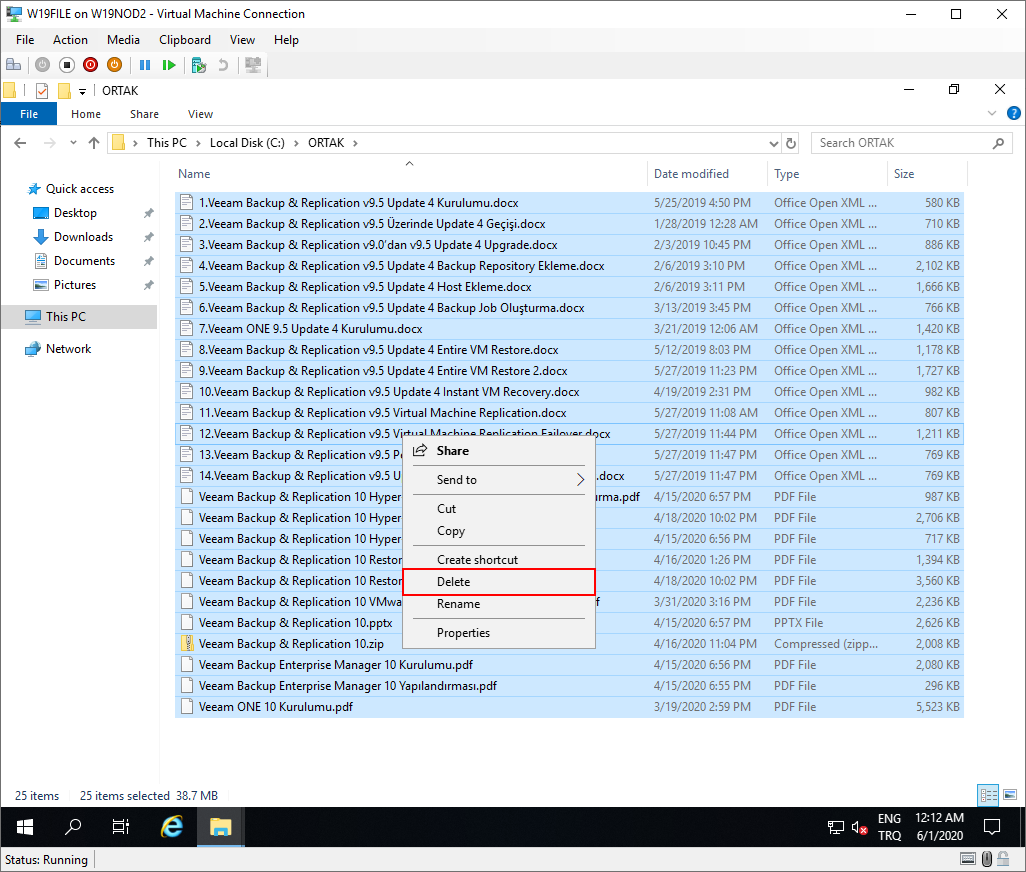Select Downloads in Quick access

[x=83, y=237]
